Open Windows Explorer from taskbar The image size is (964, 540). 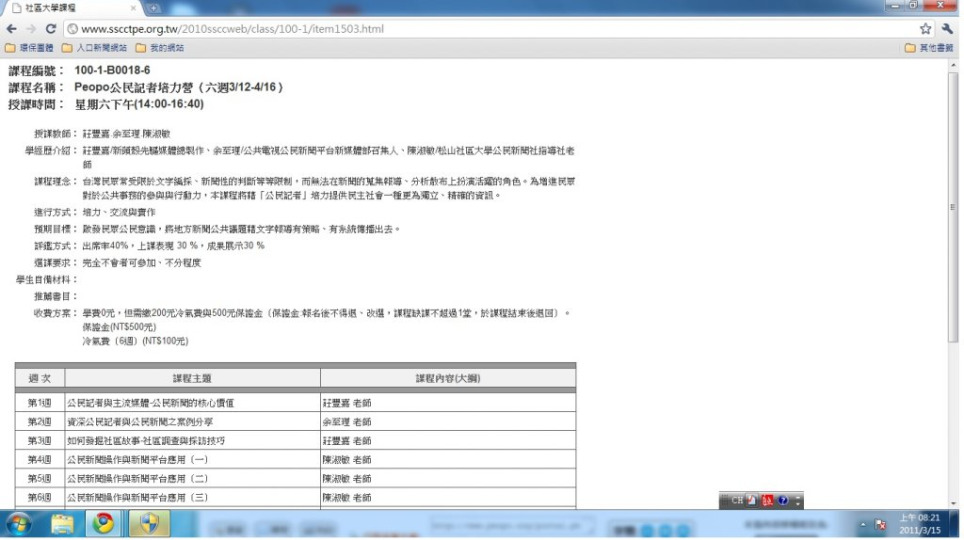coord(63,524)
